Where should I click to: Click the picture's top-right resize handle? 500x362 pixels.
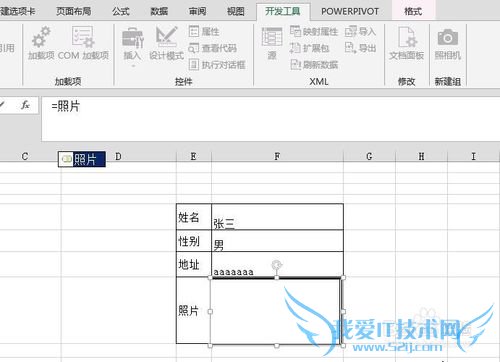click(343, 277)
